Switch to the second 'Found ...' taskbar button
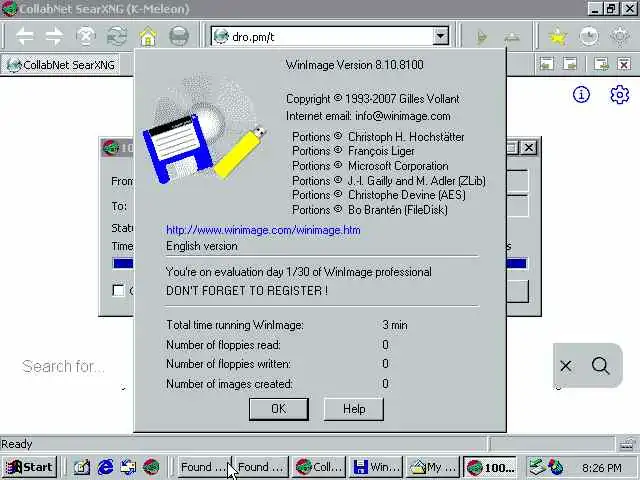The width and height of the screenshot is (640, 480). pyautogui.click(x=261, y=467)
